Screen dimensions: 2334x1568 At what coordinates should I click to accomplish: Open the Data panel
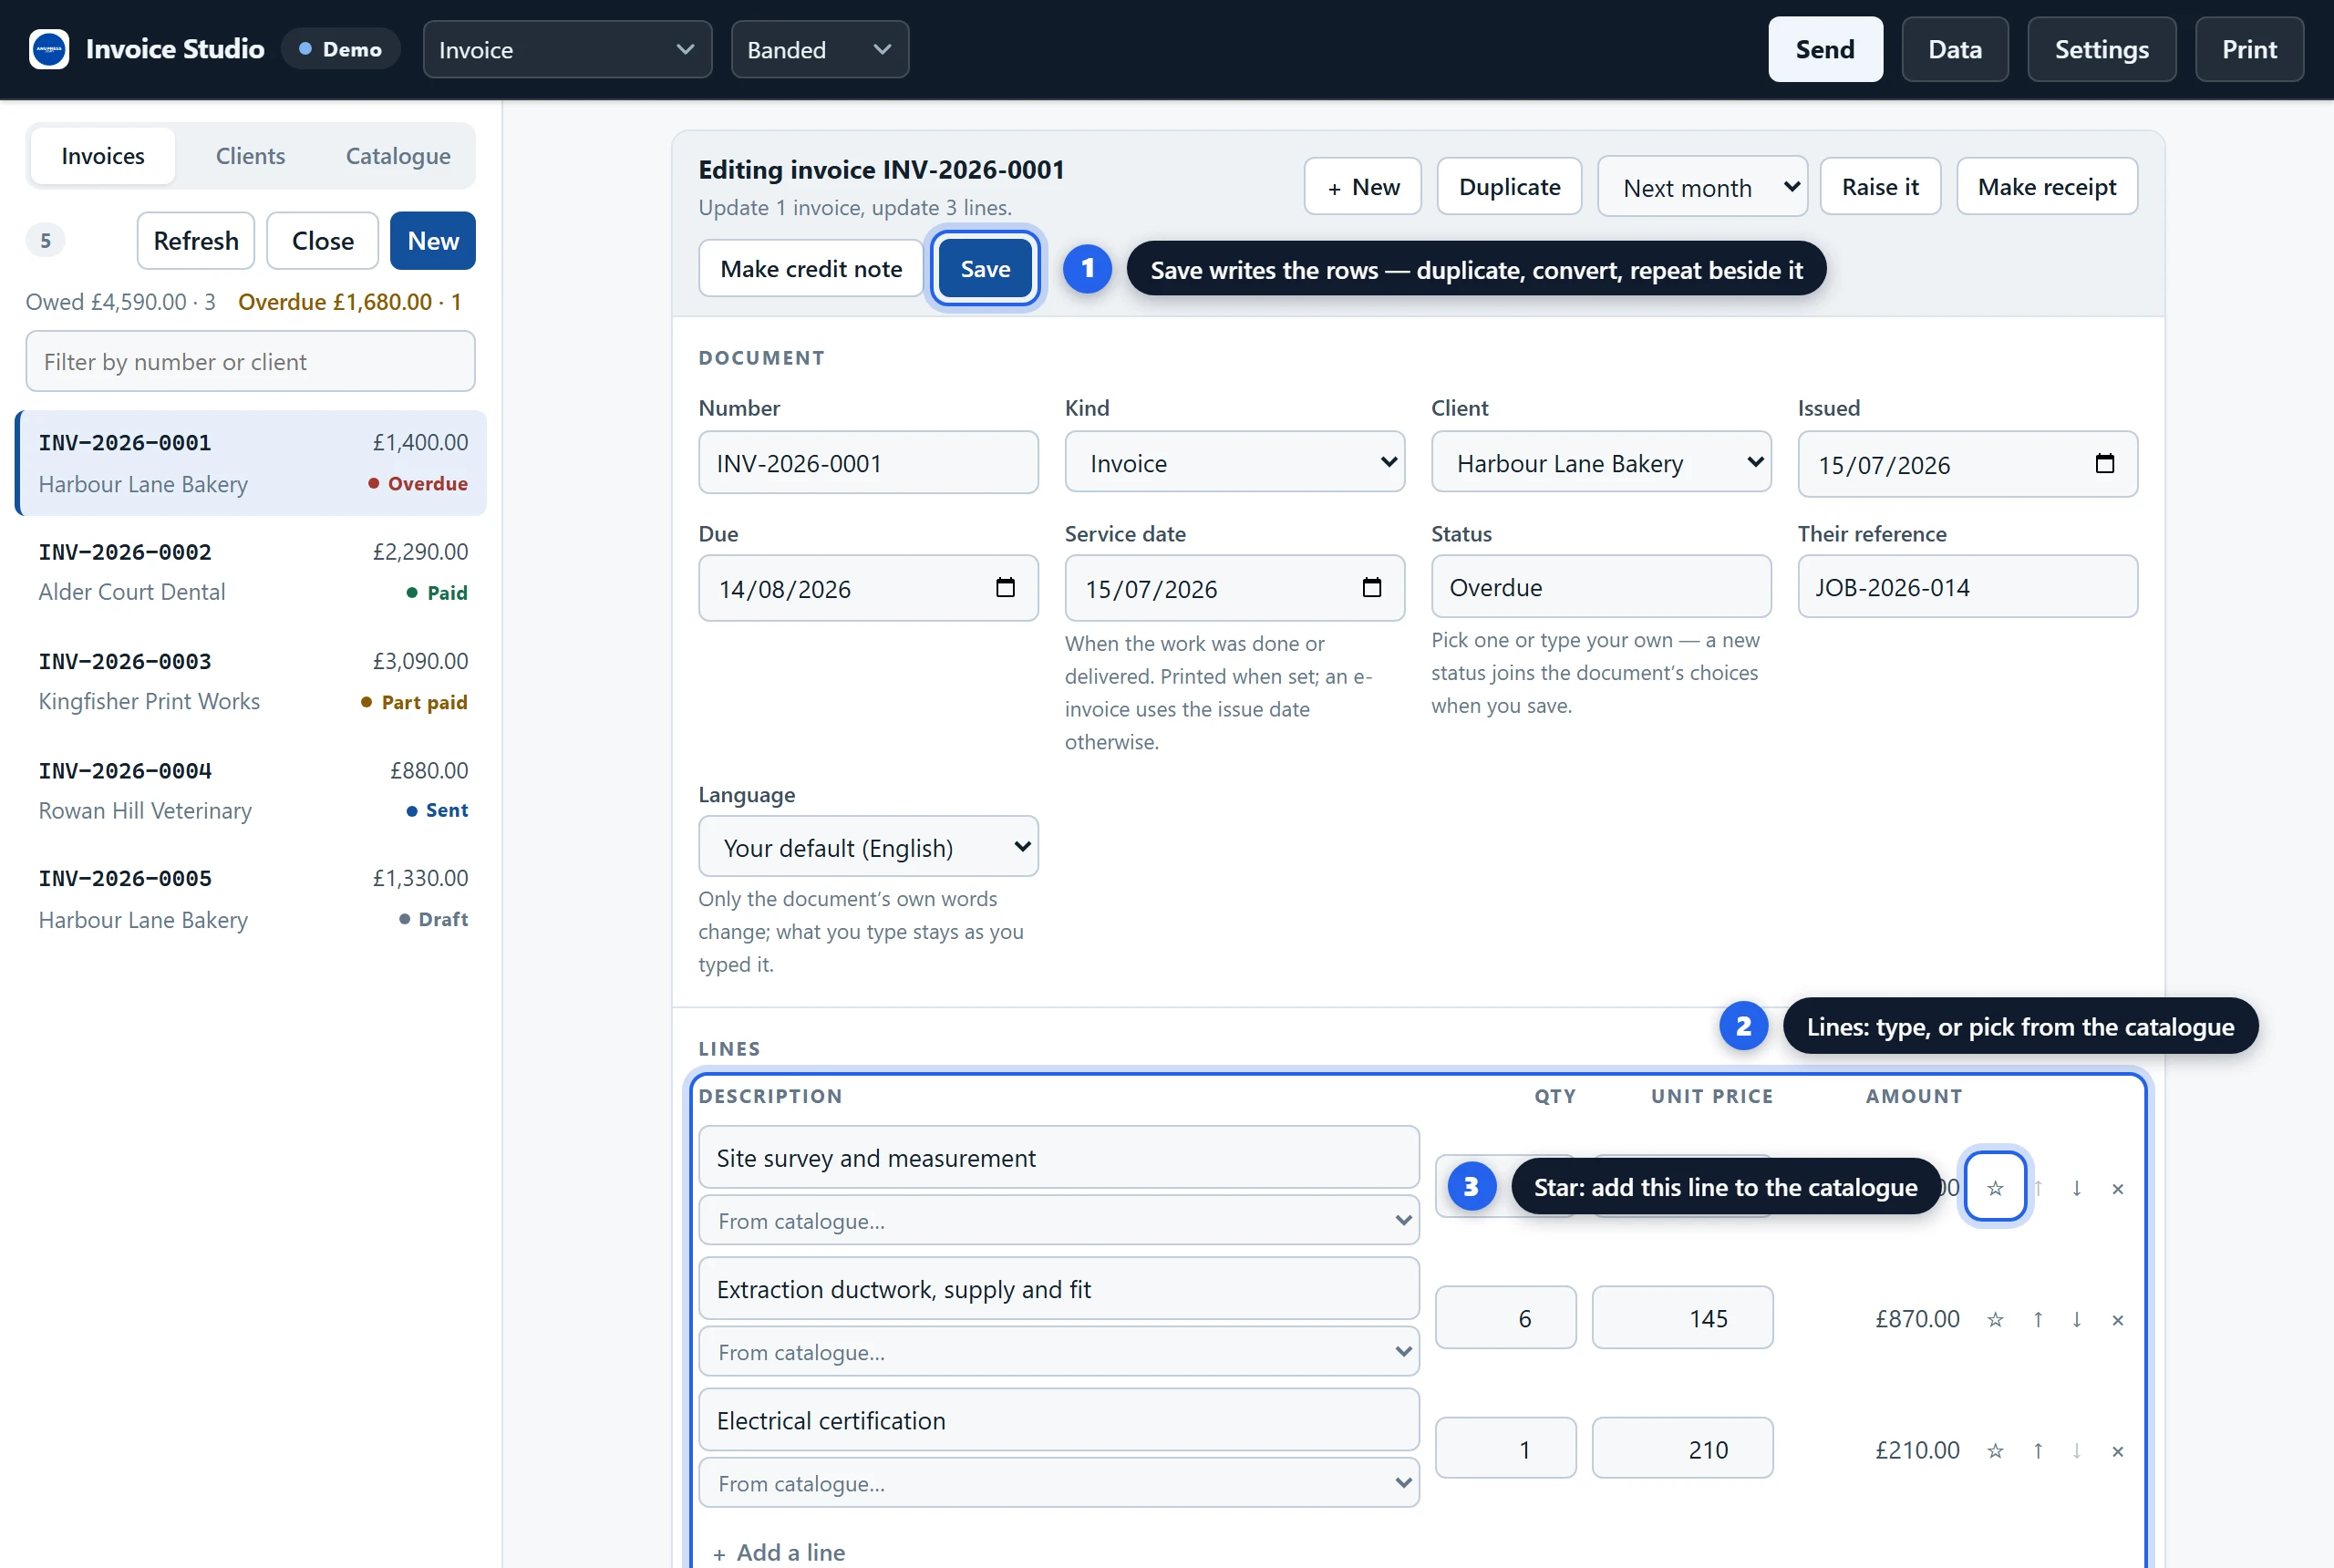(1954, 49)
